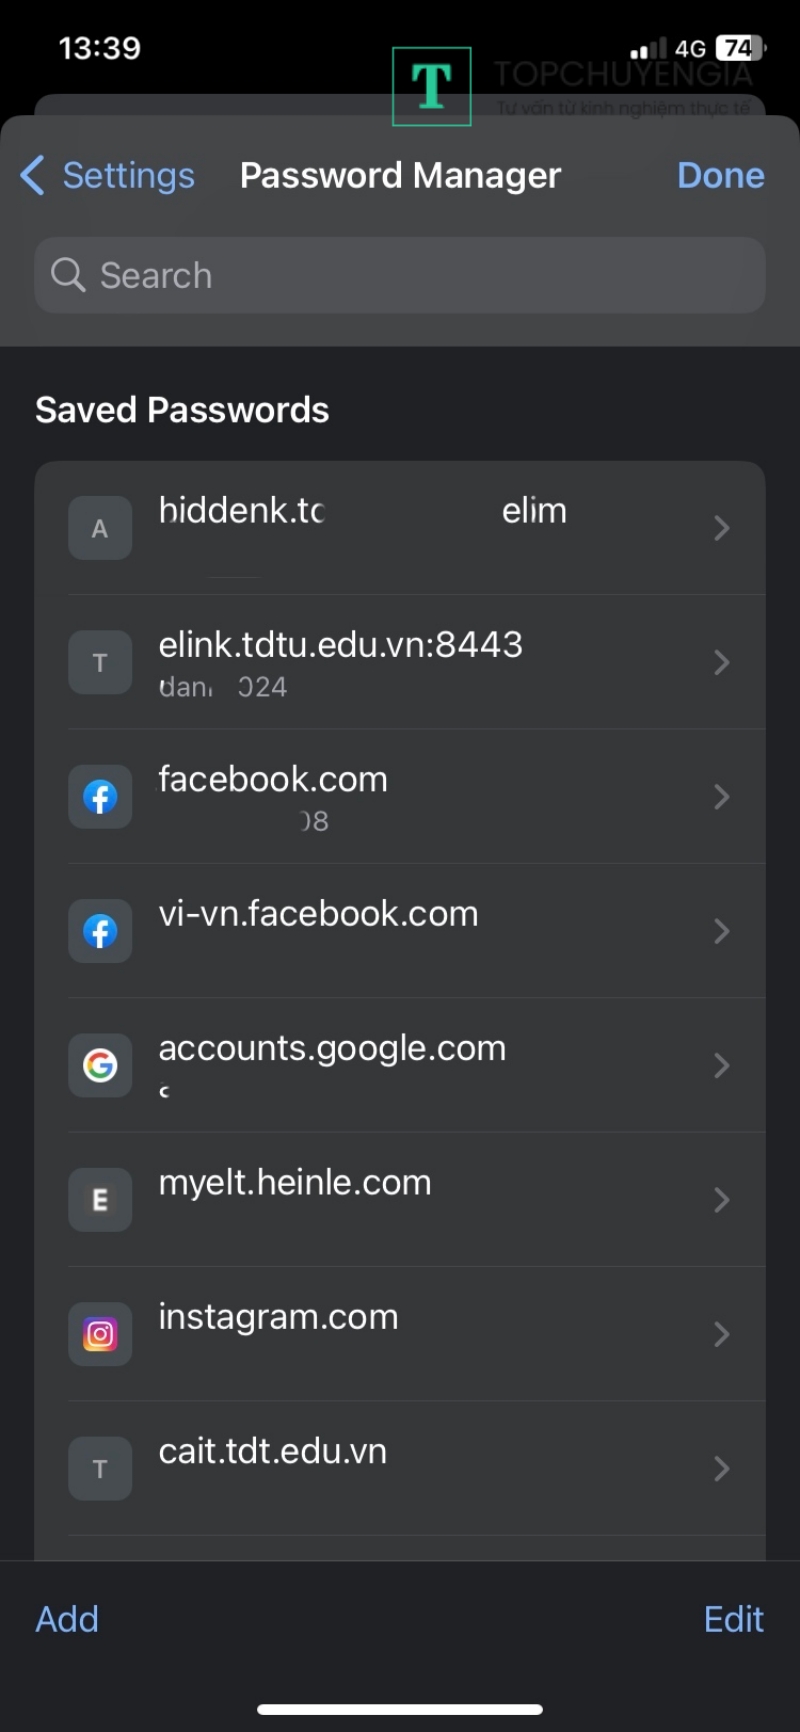Screen dimensions: 800x1732
Task: Tap the Instagram logo icon
Action: pos(100,1334)
